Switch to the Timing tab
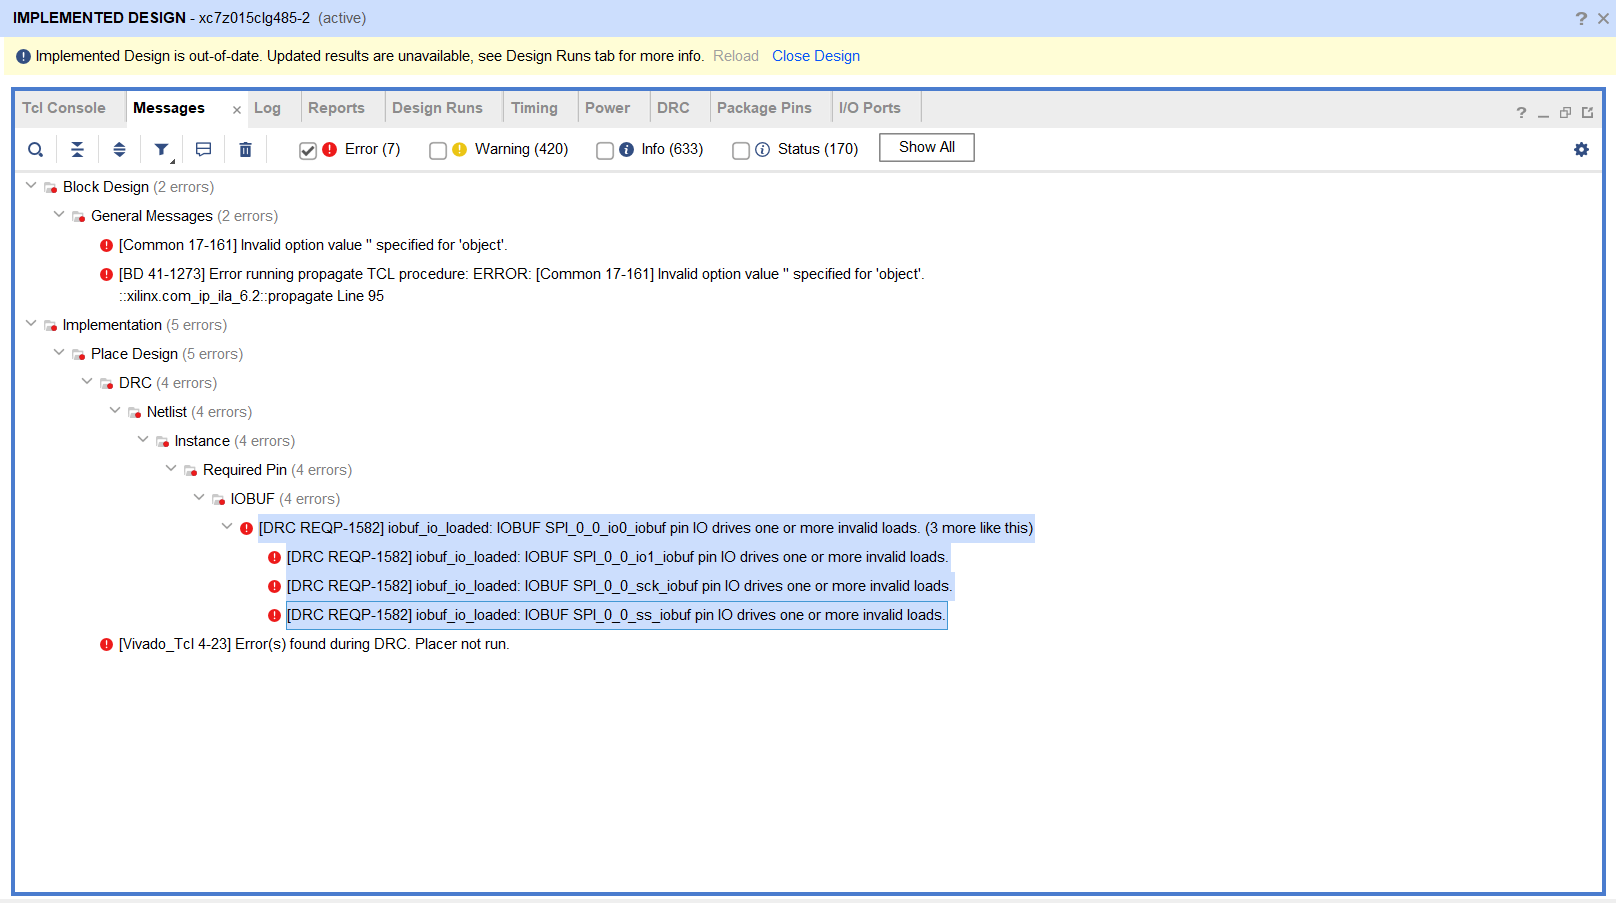This screenshot has height=903, width=1616. click(534, 107)
